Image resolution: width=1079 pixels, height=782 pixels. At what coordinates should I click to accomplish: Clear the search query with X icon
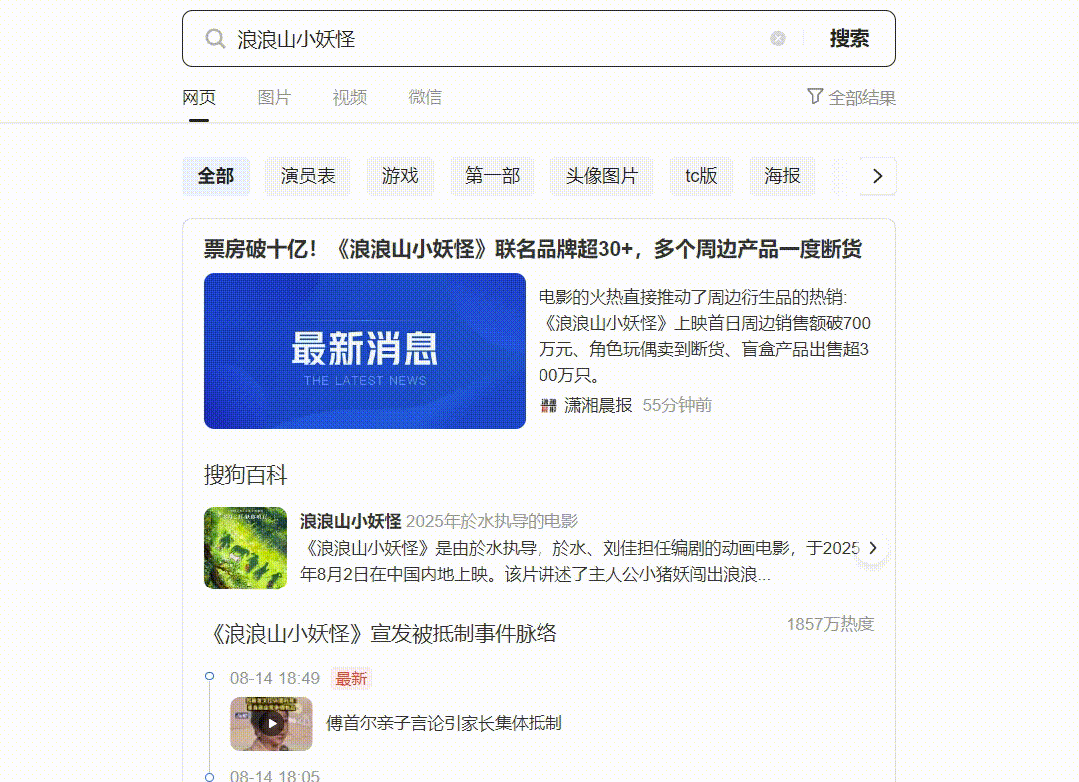(x=778, y=39)
